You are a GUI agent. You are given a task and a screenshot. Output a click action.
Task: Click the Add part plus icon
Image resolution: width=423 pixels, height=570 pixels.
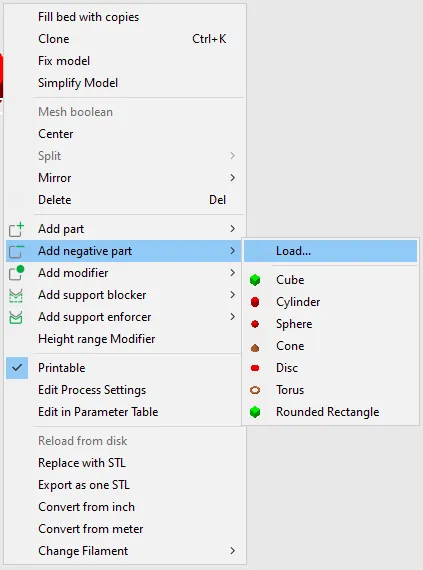tap(16, 229)
